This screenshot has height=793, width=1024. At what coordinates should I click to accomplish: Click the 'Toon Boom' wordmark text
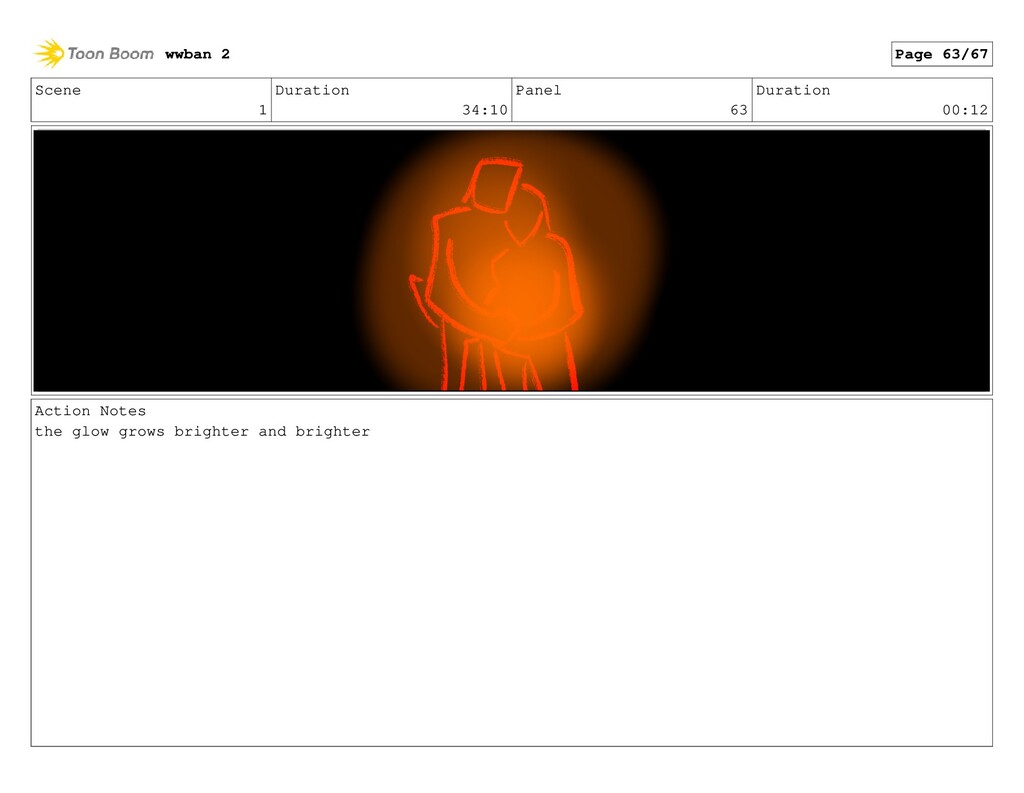click(110, 54)
